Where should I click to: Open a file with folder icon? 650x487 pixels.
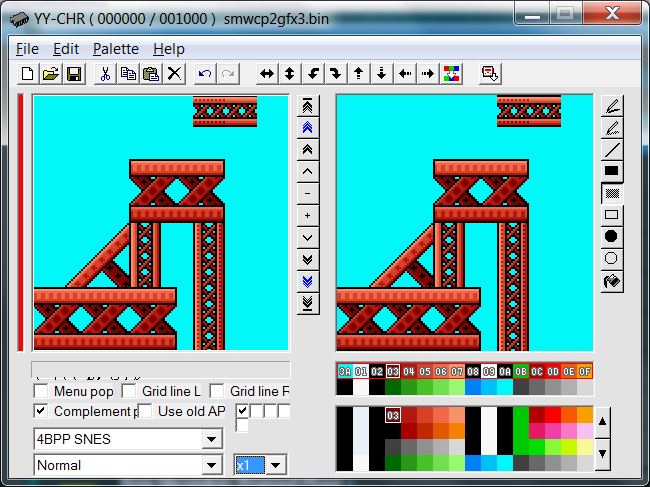[51, 74]
